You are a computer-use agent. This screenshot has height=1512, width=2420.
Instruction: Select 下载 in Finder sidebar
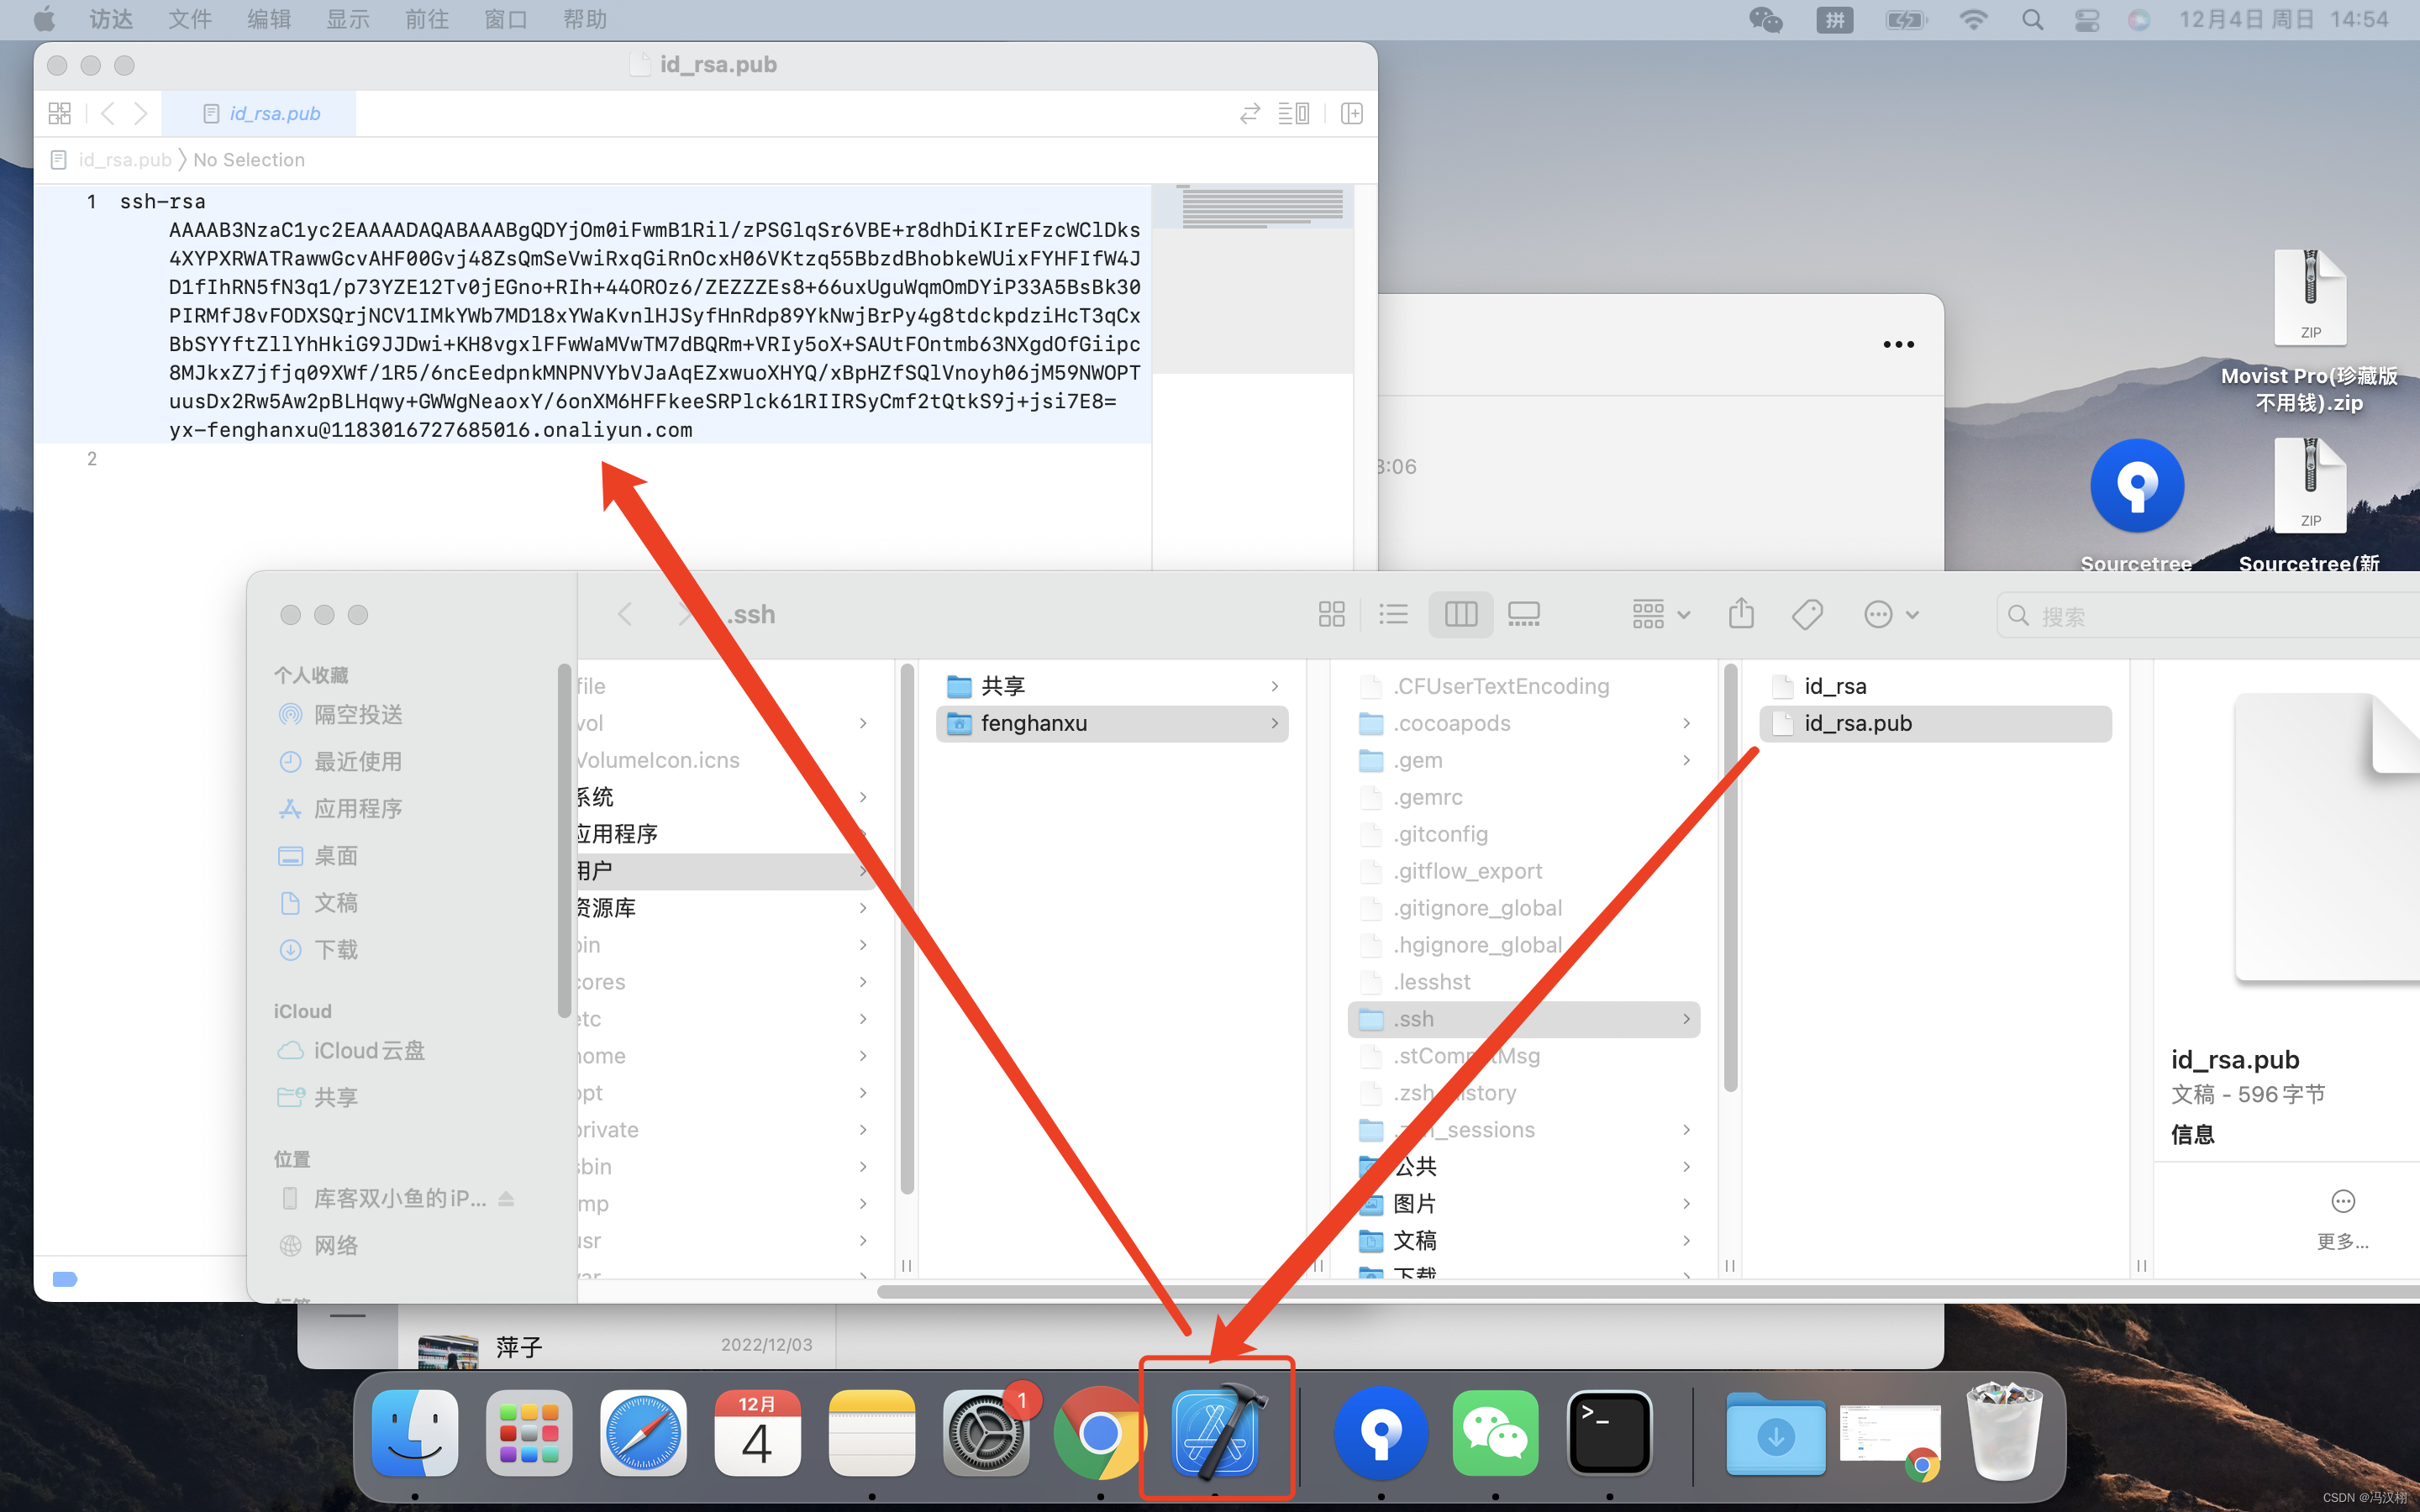click(318, 949)
